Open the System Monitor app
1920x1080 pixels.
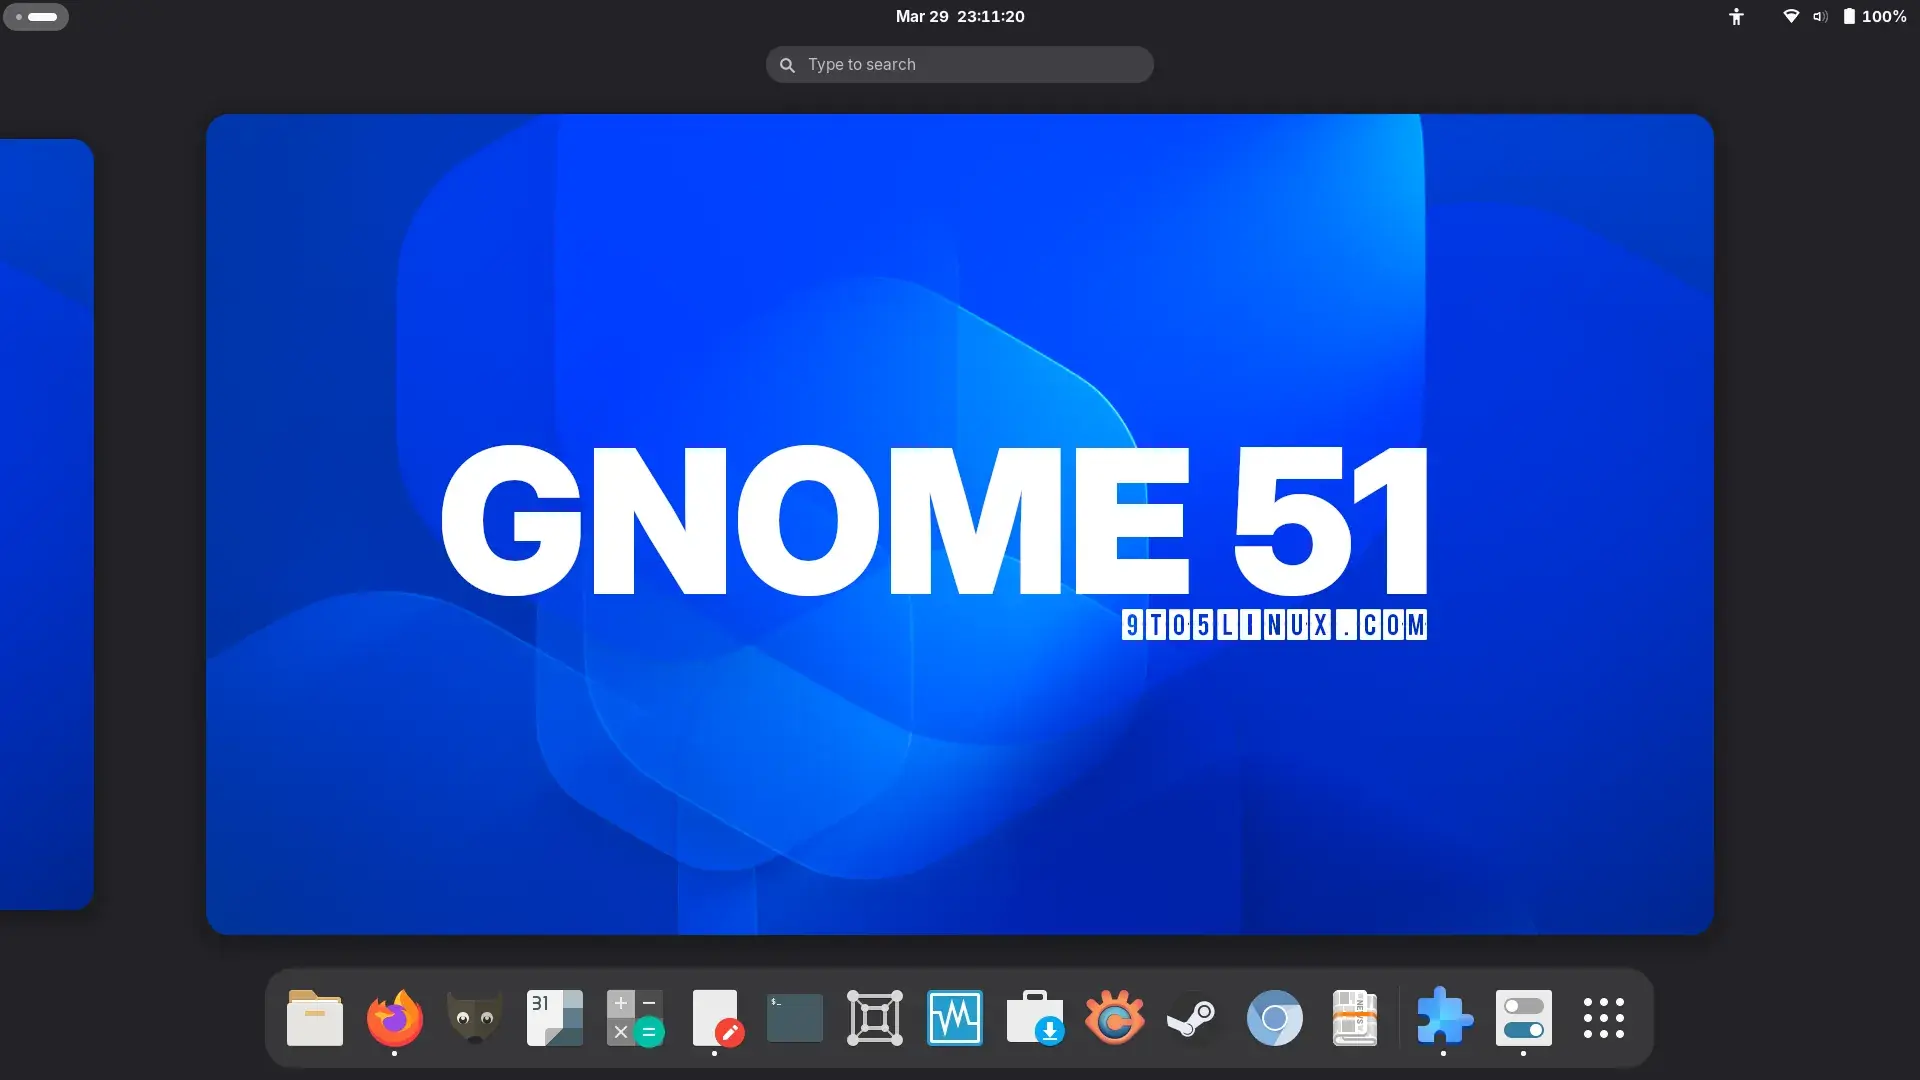click(955, 1018)
